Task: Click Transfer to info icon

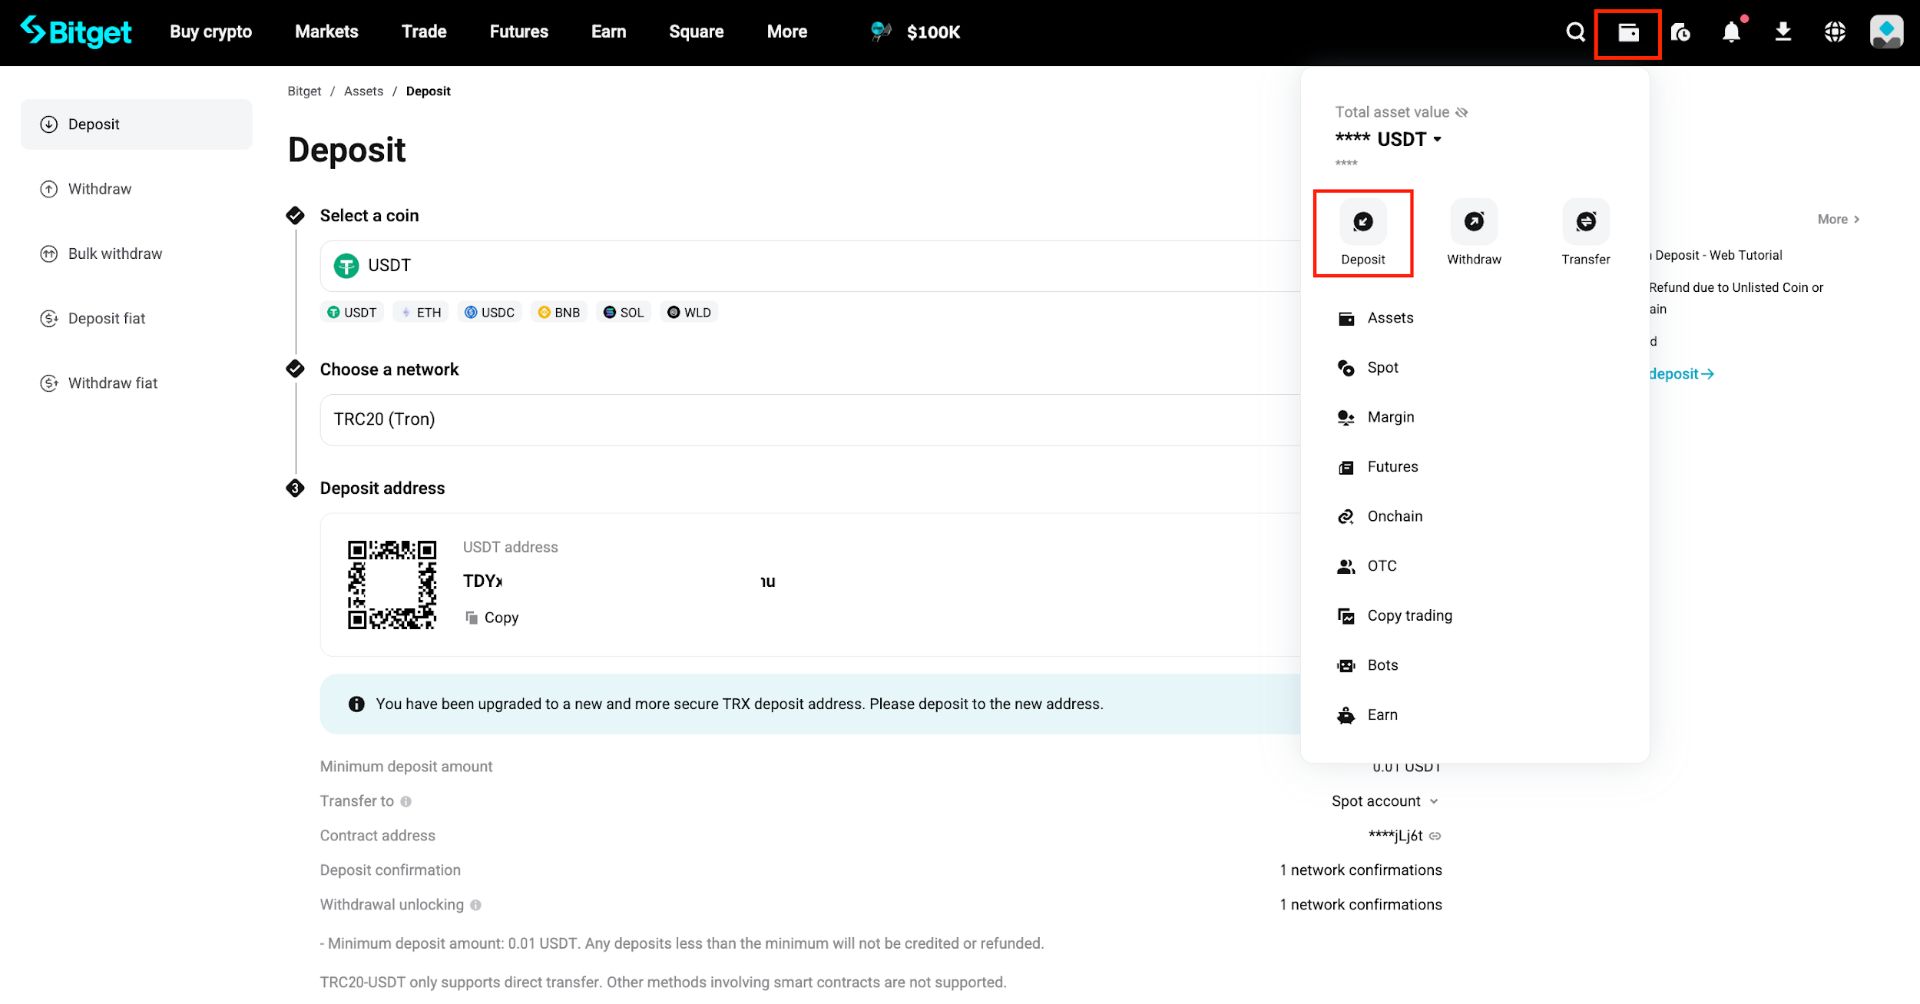Action: 406,801
